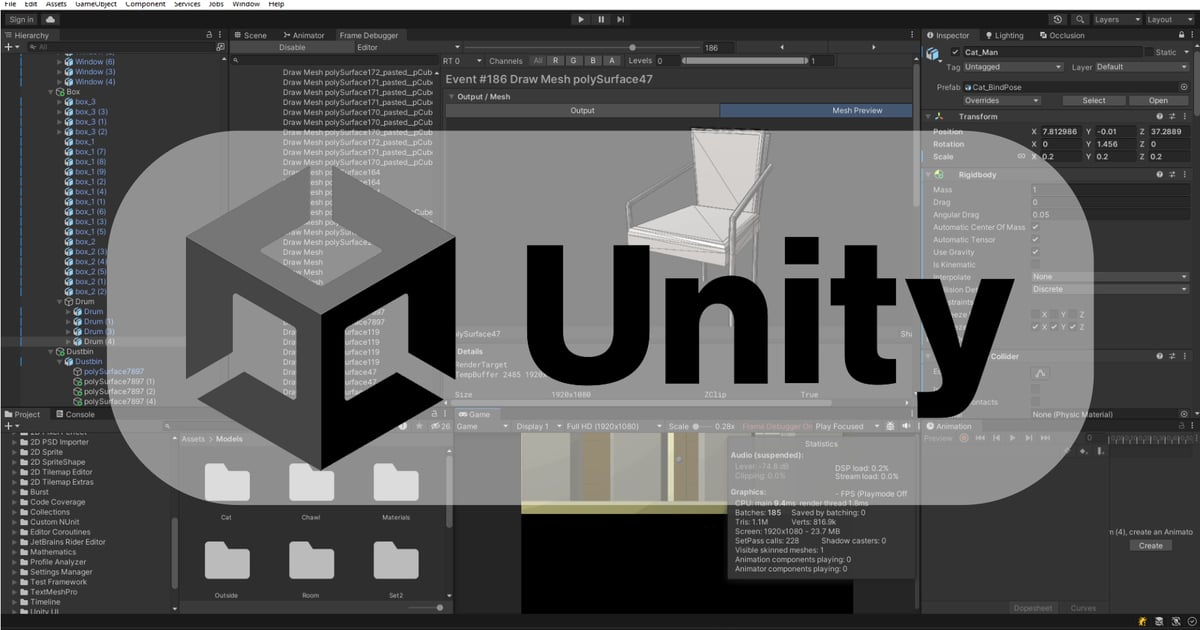The height and width of the screenshot is (630, 1200).
Task: Mute audio in the Game view toolbar
Action: click(908, 426)
